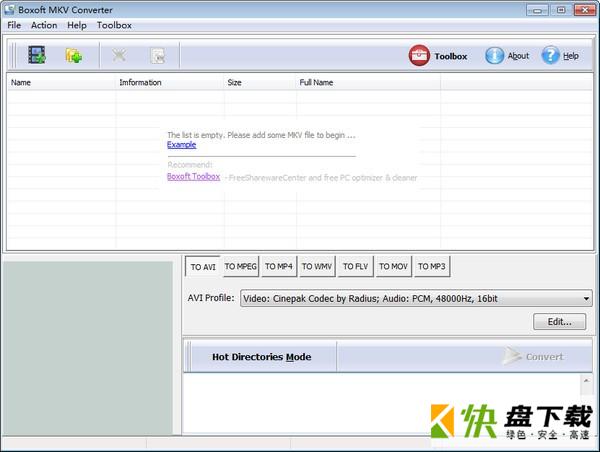This screenshot has width=600, height=452.
Task: Click the gray video preview area
Action: [88, 348]
